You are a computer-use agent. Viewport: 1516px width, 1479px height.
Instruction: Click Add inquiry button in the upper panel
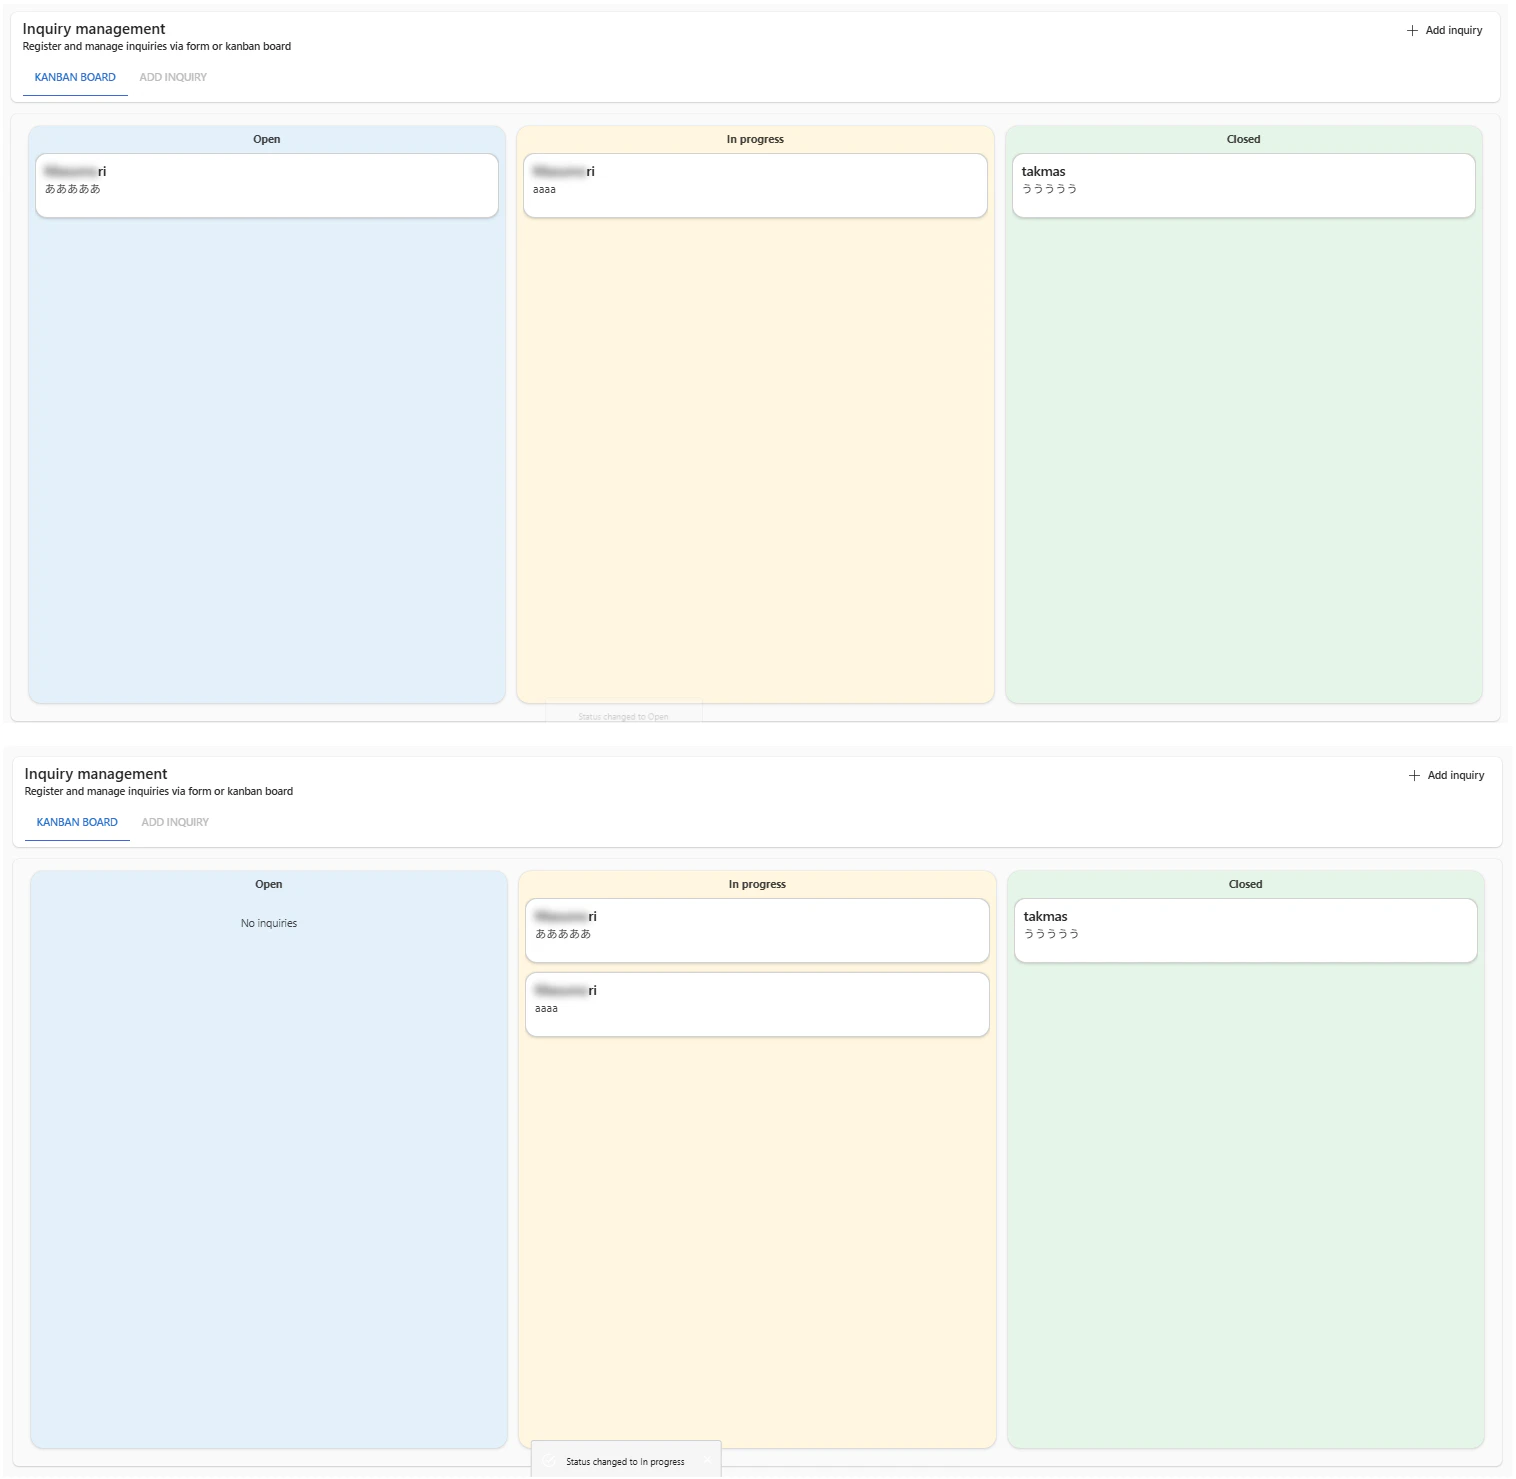[1444, 31]
